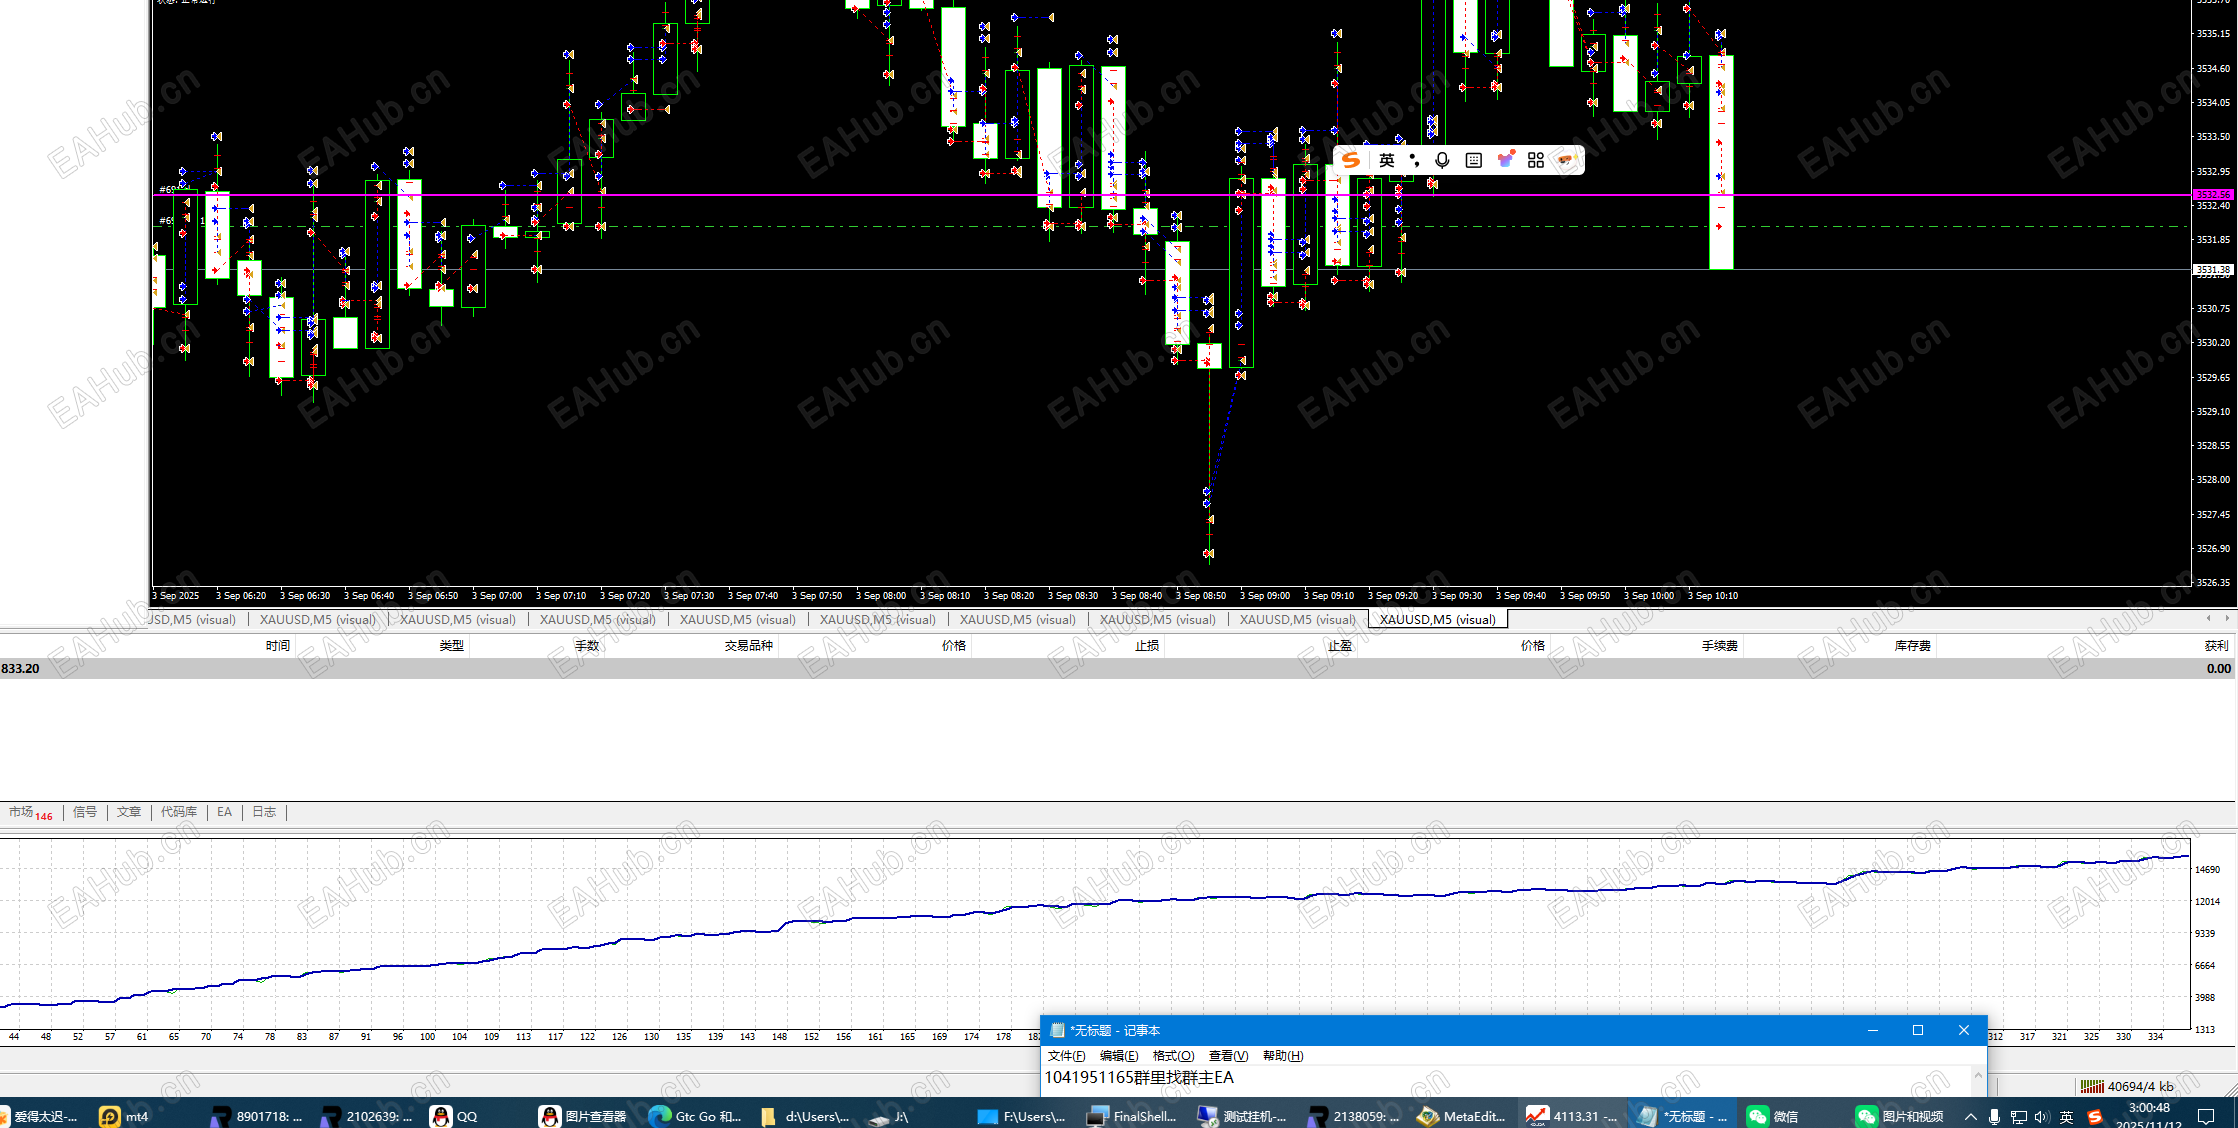
Task: Click the 时间 column header
Action: (x=278, y=646)
